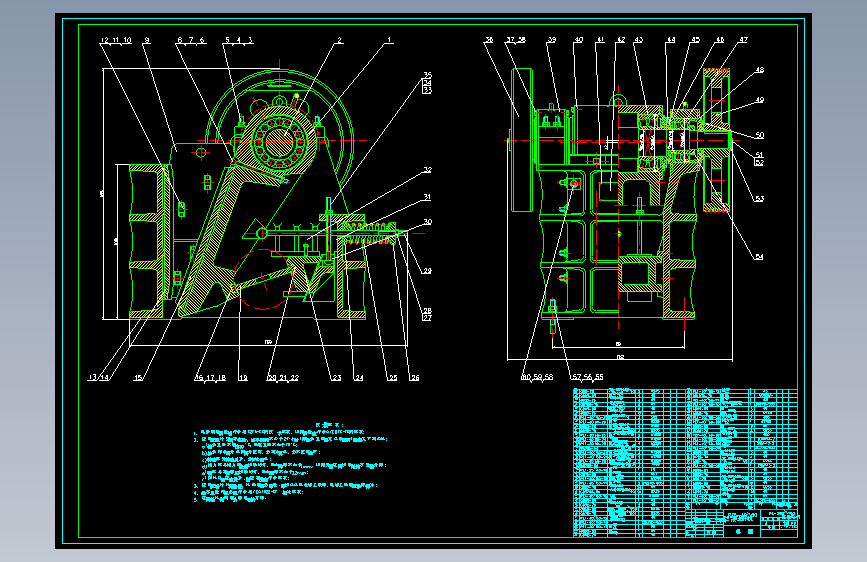Click the cyan technical requirements text block
Screen dimensions: 867x562
[x=290, y=462]
